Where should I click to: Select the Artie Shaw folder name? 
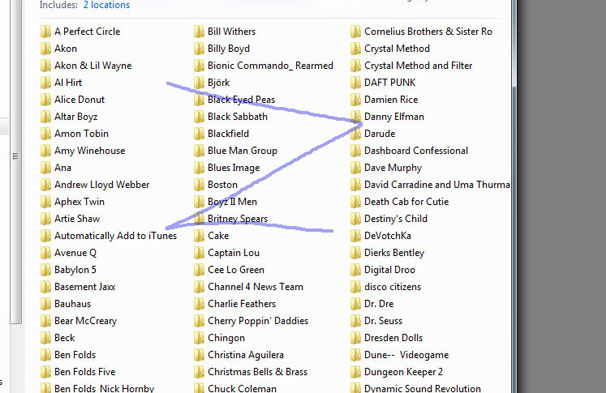pyautogui.click(x=77, y=219)
